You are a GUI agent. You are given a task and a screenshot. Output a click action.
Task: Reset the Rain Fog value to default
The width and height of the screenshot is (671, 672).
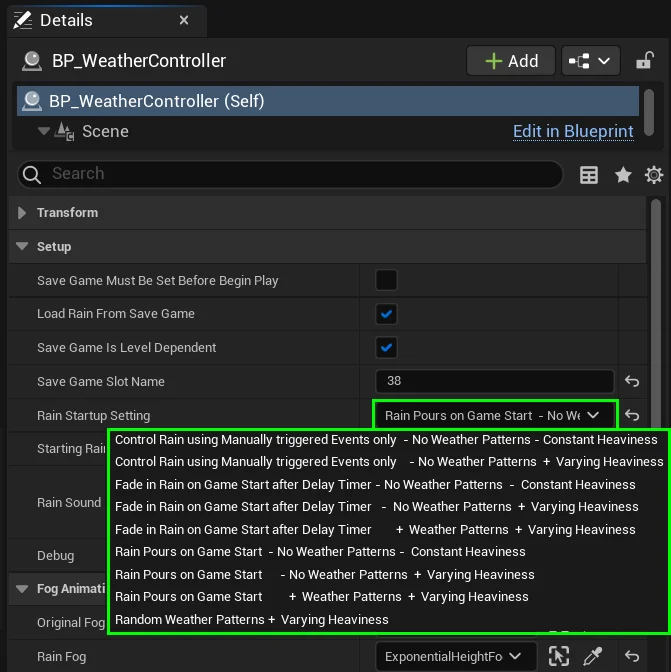coord(632,656)
